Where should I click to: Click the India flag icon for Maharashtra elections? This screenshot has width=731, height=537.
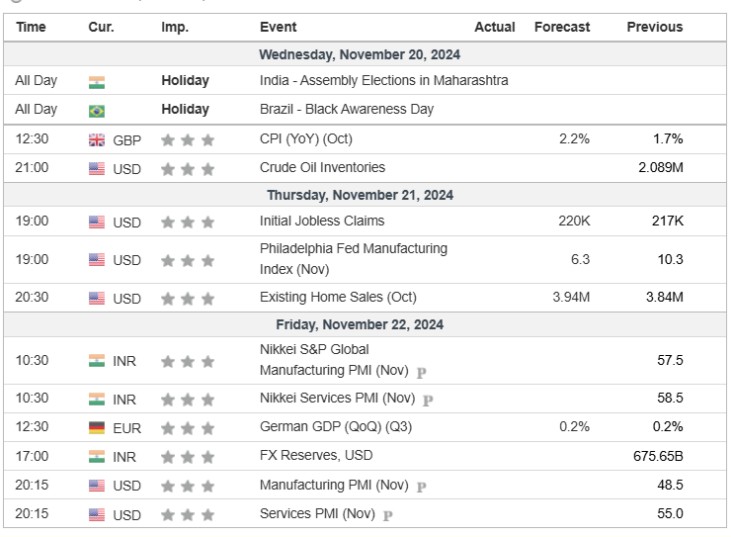97,82
